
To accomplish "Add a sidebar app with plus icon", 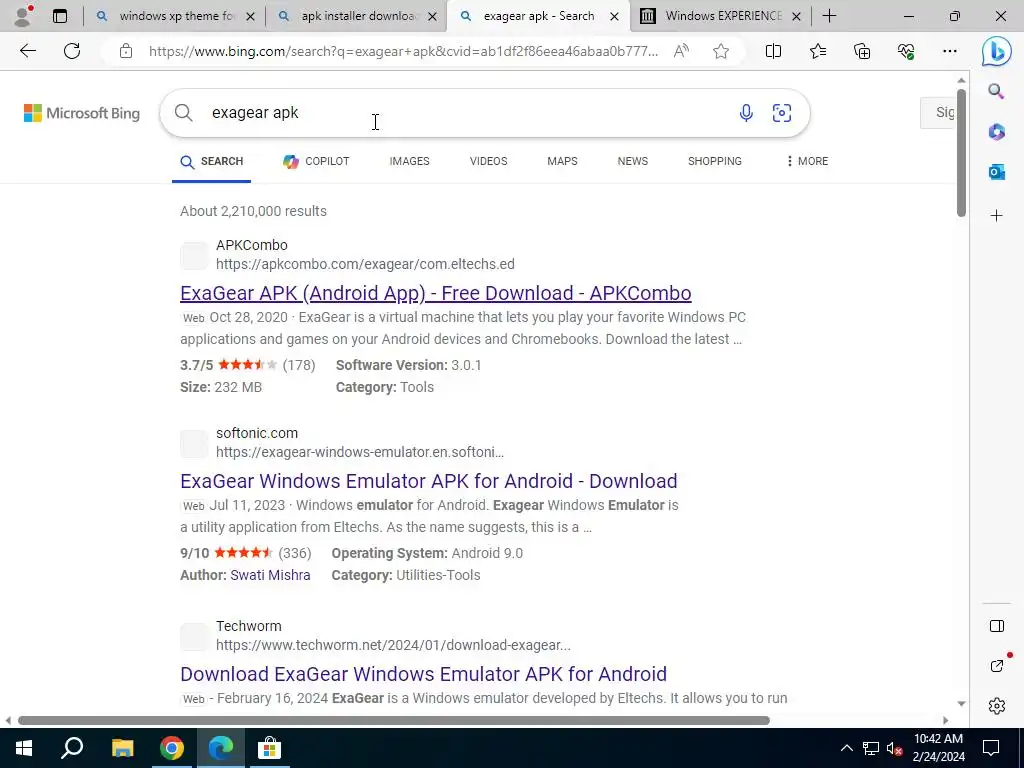I will pyautogui.click(x=996, y=216).
